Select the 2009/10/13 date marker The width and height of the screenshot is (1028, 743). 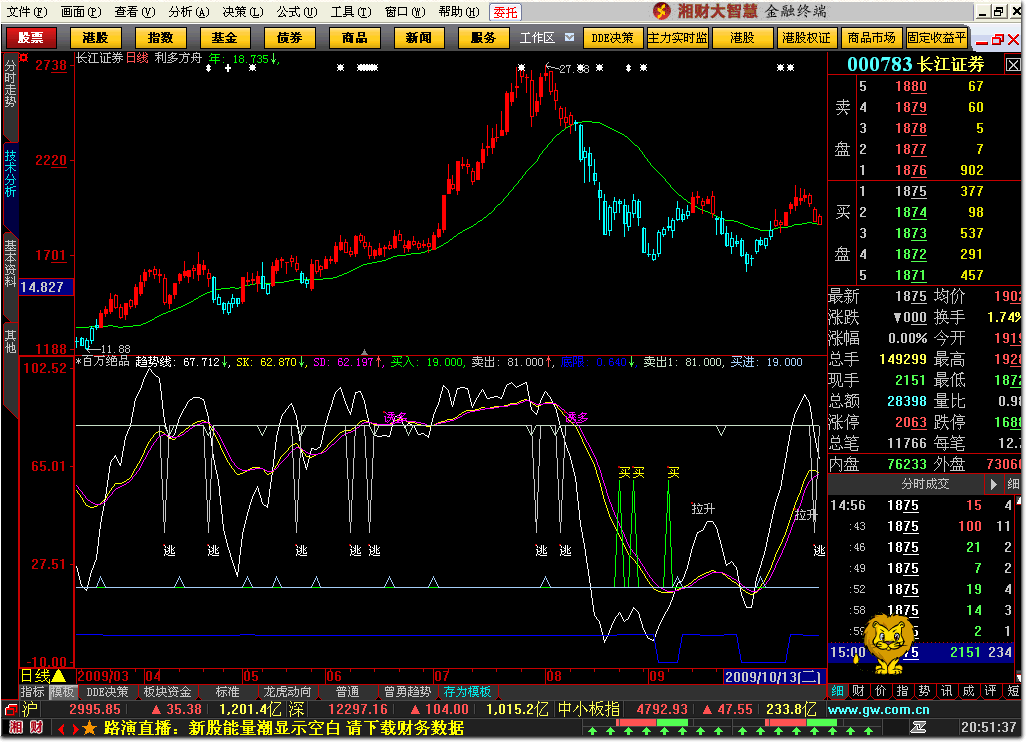coord(773,676)
